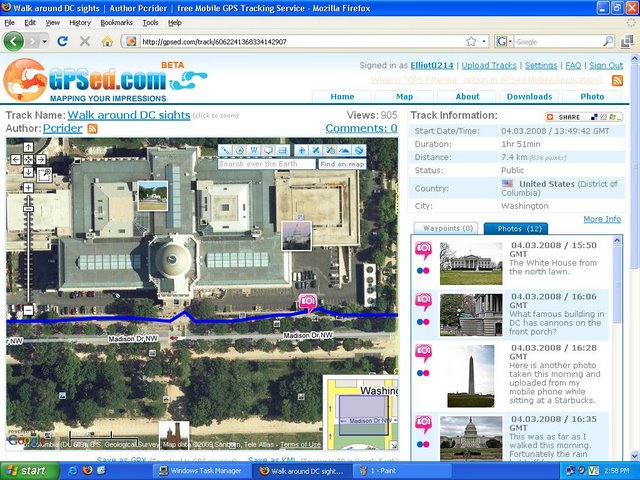Click the Upload Tracks link
The image size is (640, 480).
click(489, 65)
